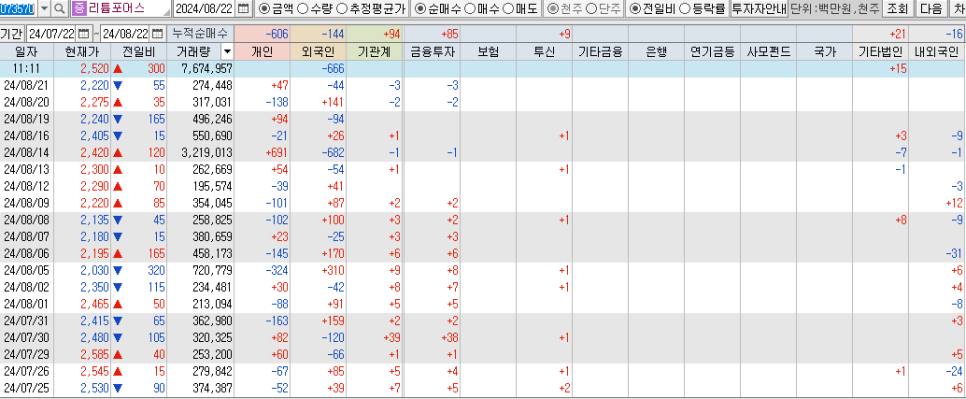Click the 외국인 column header

pos(318,52)
